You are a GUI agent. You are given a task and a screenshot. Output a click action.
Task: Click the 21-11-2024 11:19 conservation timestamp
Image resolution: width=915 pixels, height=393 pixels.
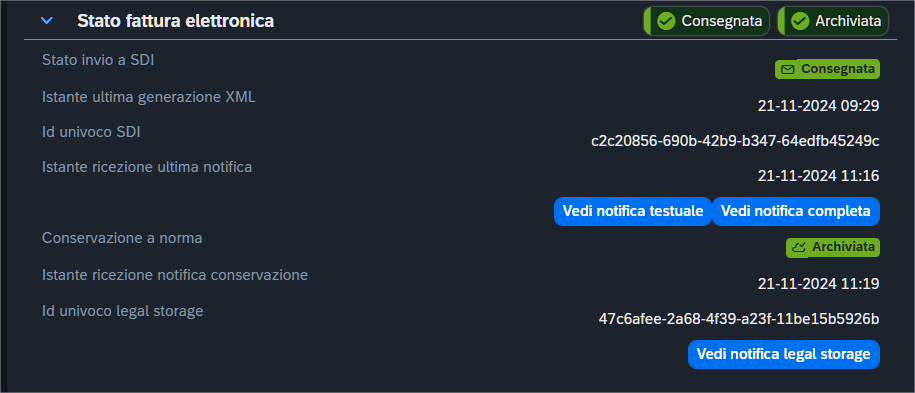[x=819, y=284]
